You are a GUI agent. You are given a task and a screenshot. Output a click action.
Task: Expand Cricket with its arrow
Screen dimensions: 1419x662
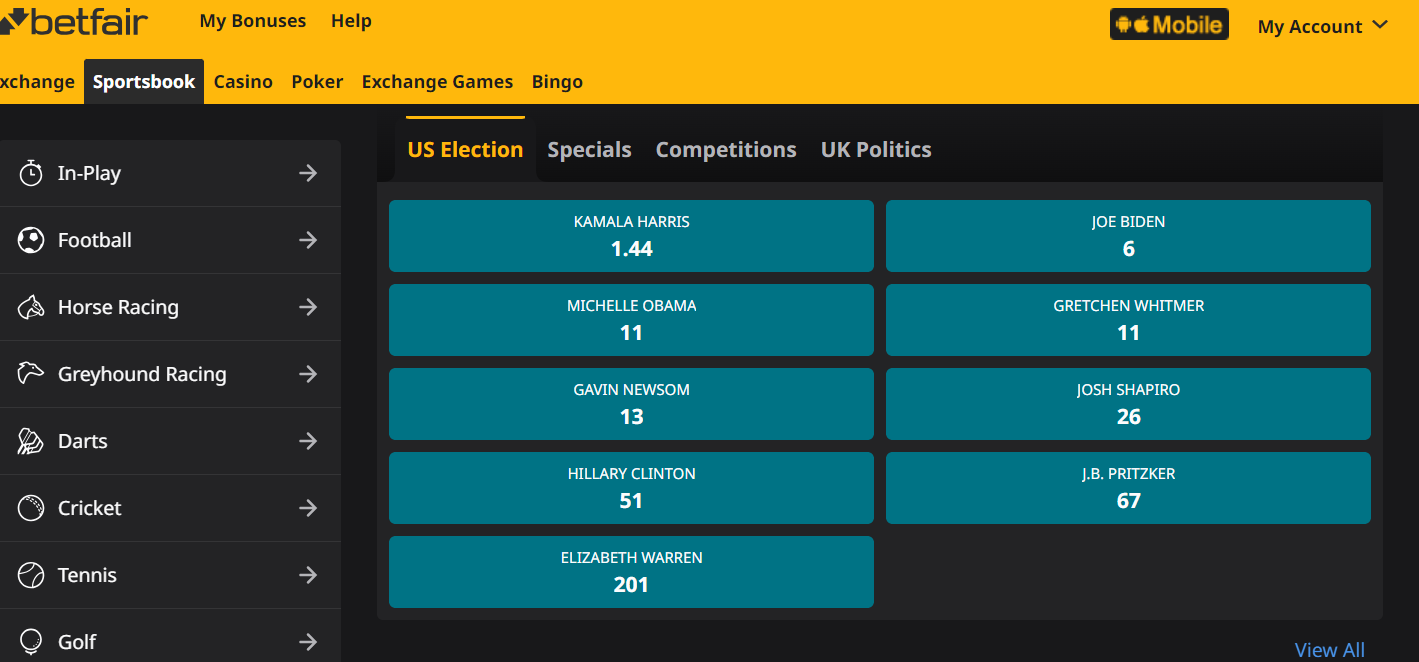[x=308, y=508]
